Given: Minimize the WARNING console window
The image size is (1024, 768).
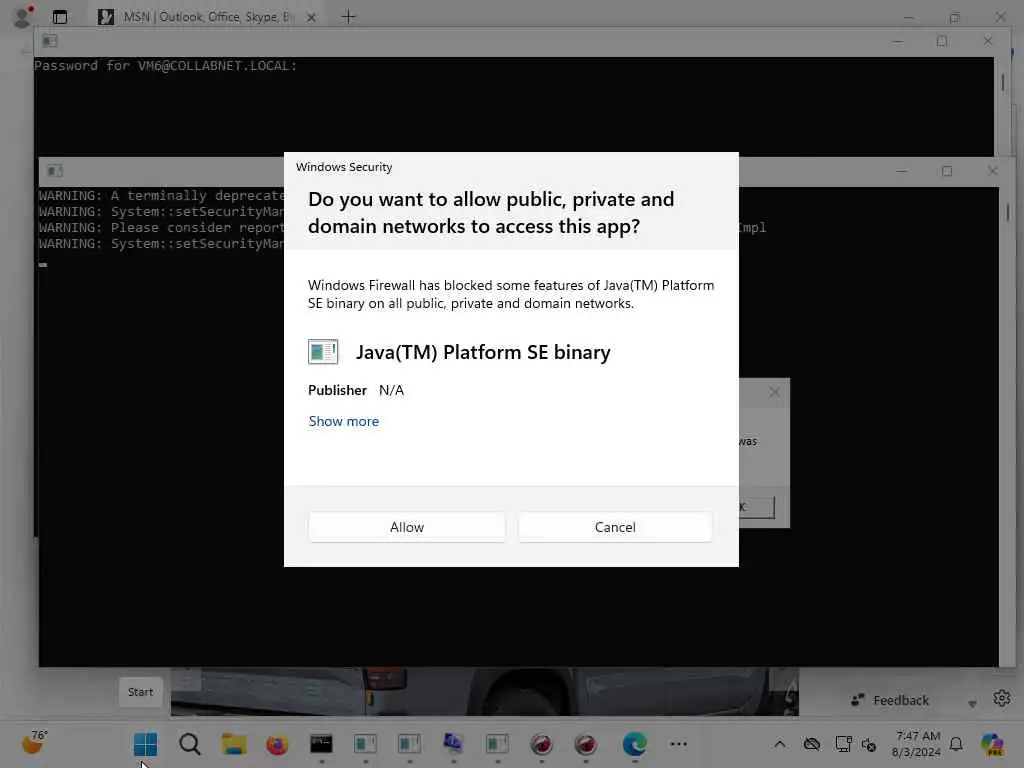Looking at the screenshot, I should click(901, 171).
